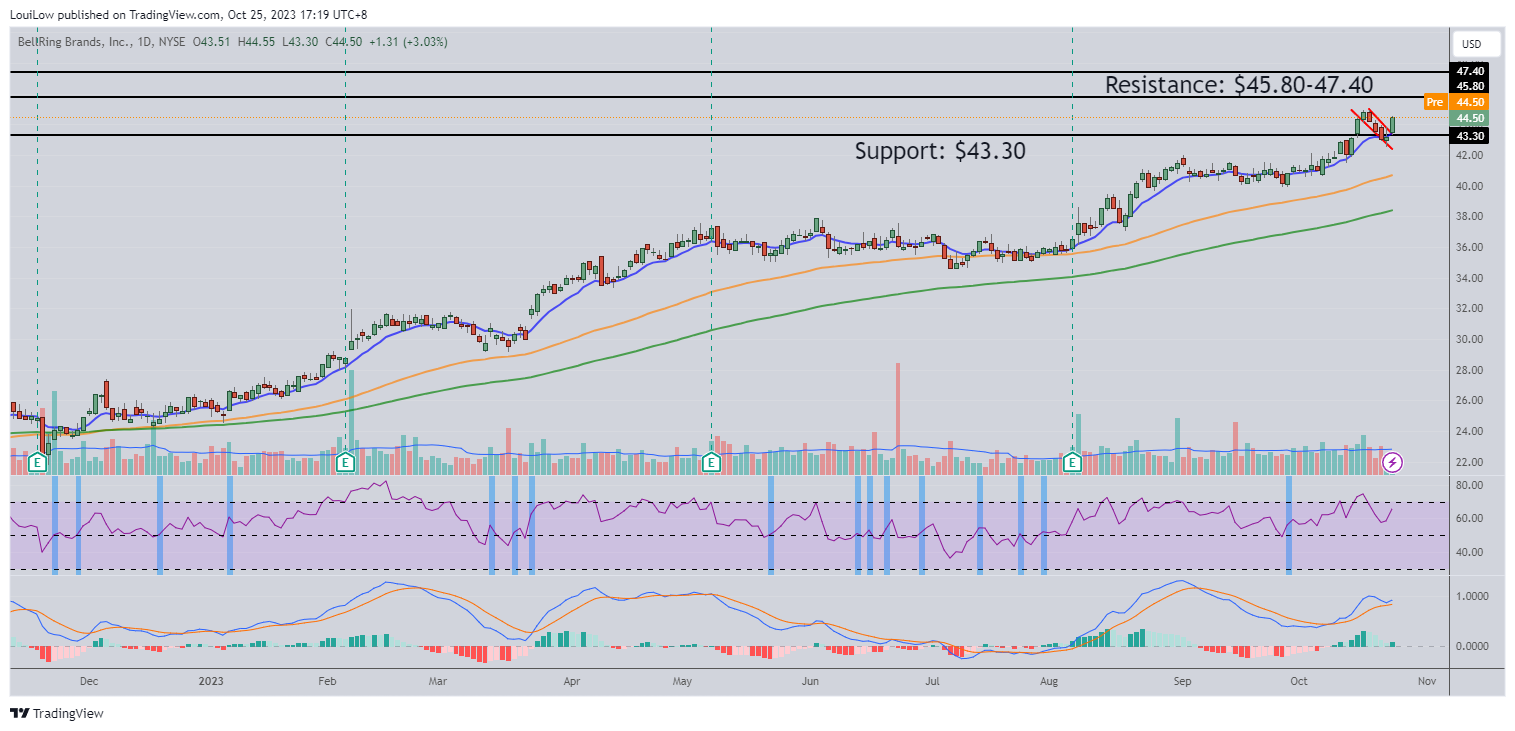Click the Nov label on the time axis
The height and width of the screenshot is (731, 1515).
(x=1427, y=681)
